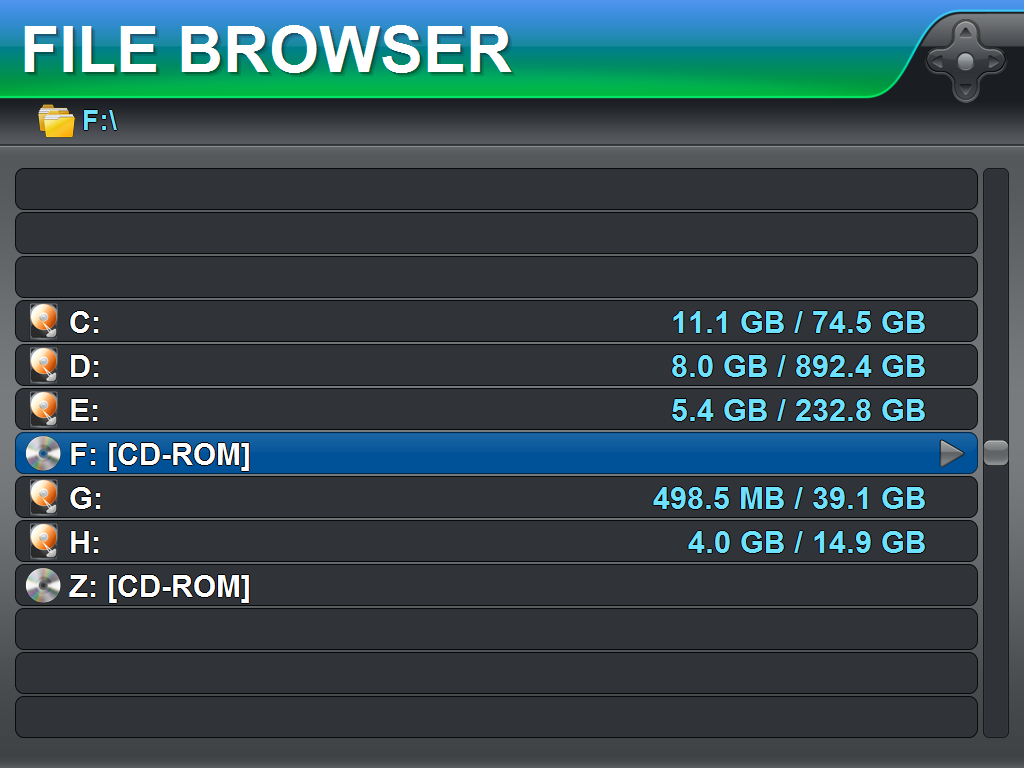
Task: Select the C: drive label text
Action: (85, 323)
